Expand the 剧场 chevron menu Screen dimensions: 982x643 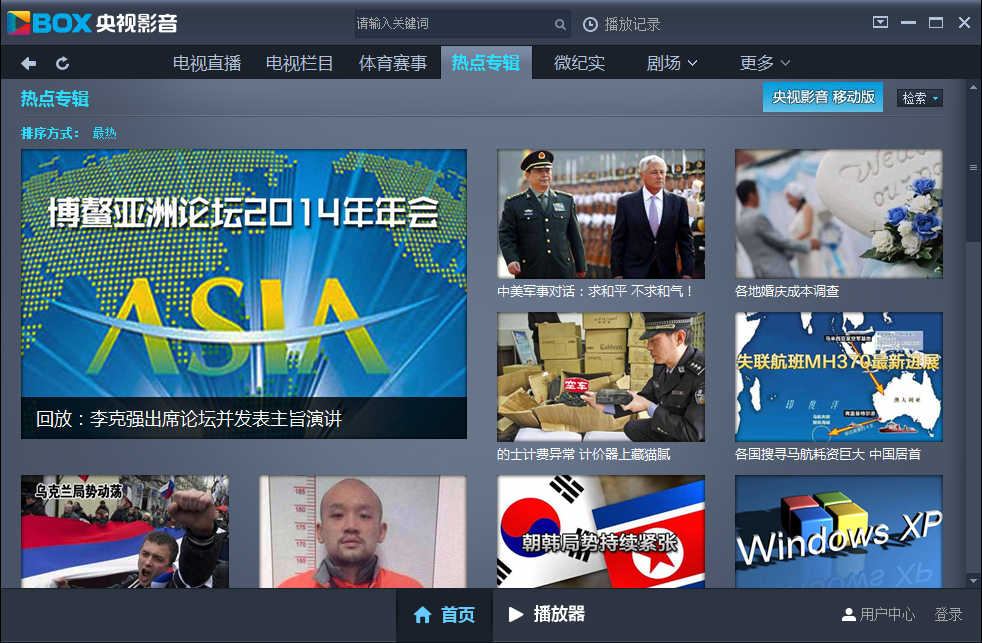694,62
